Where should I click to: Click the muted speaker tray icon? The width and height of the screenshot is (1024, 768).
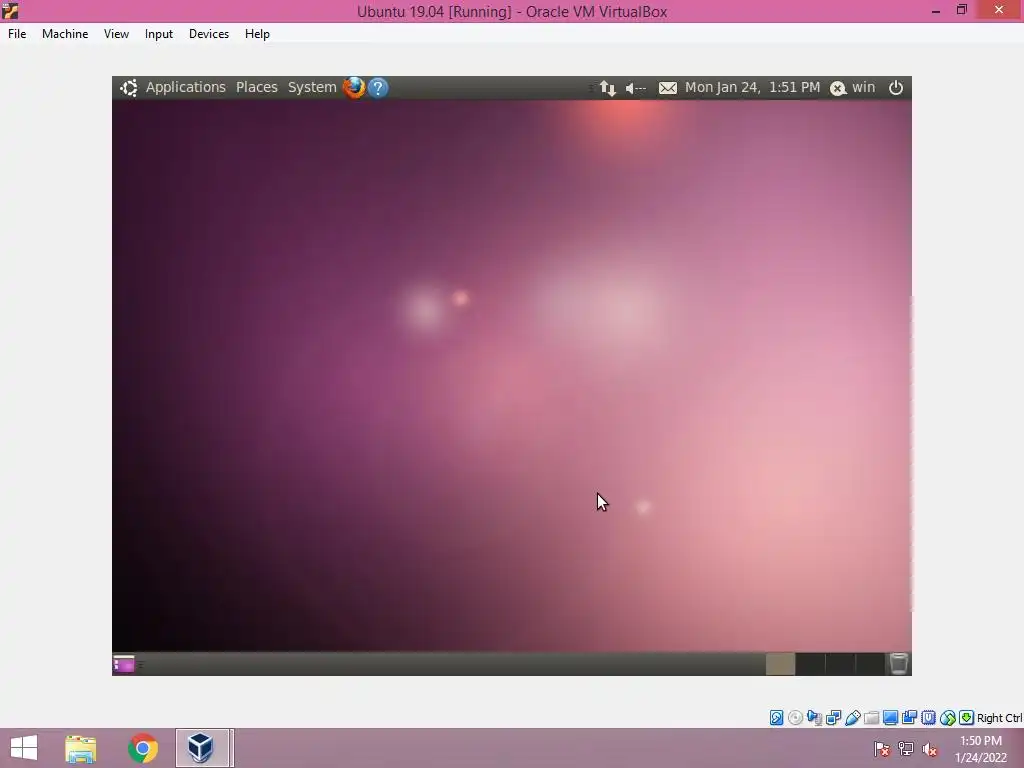930,749
